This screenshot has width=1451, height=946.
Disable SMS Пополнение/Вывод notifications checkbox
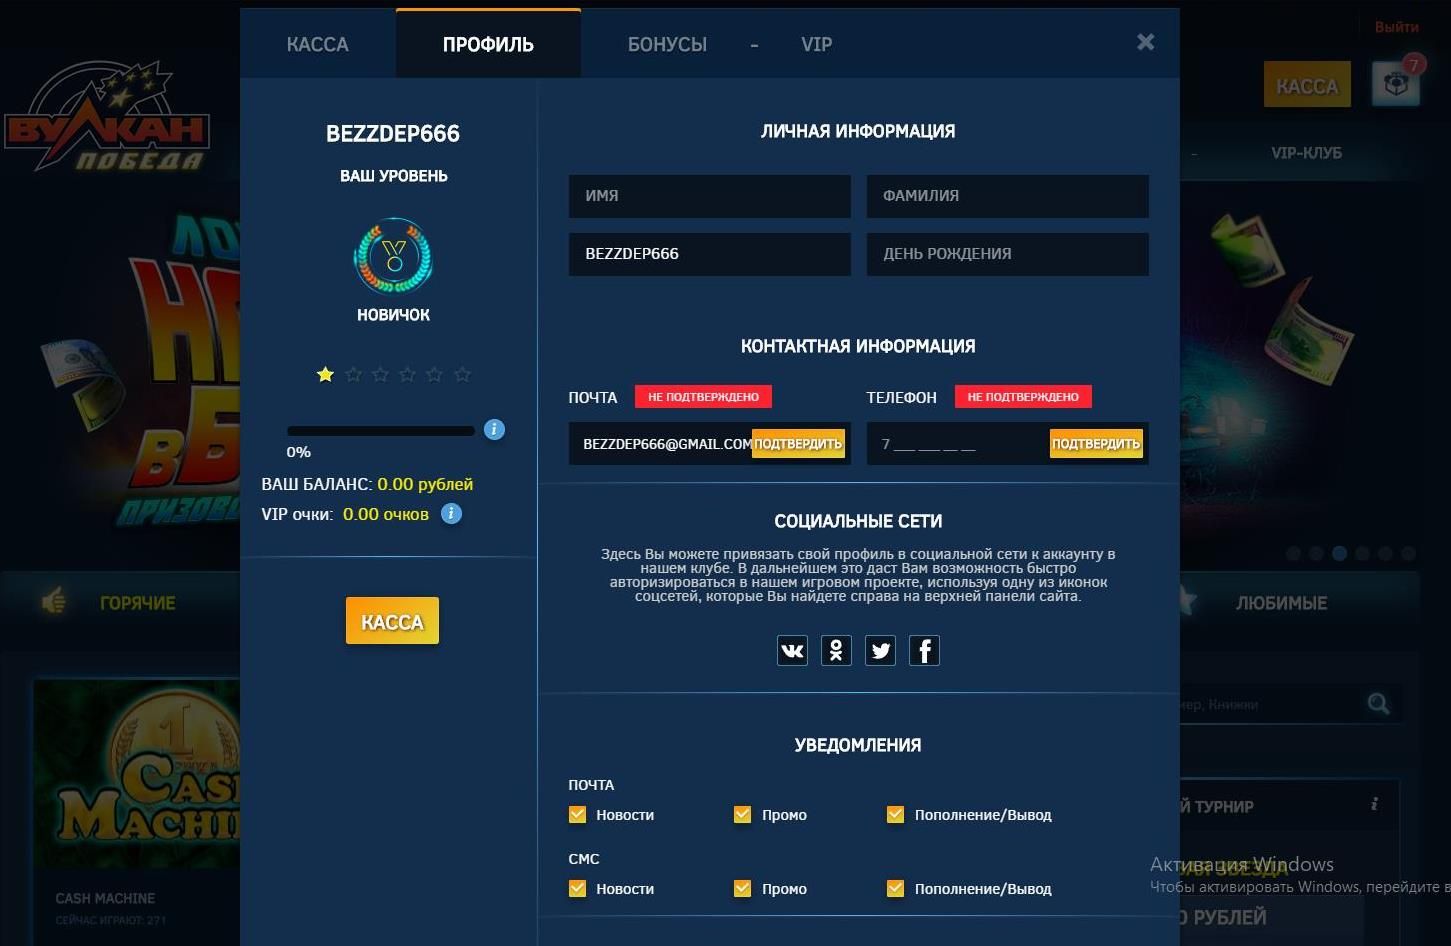895,889
